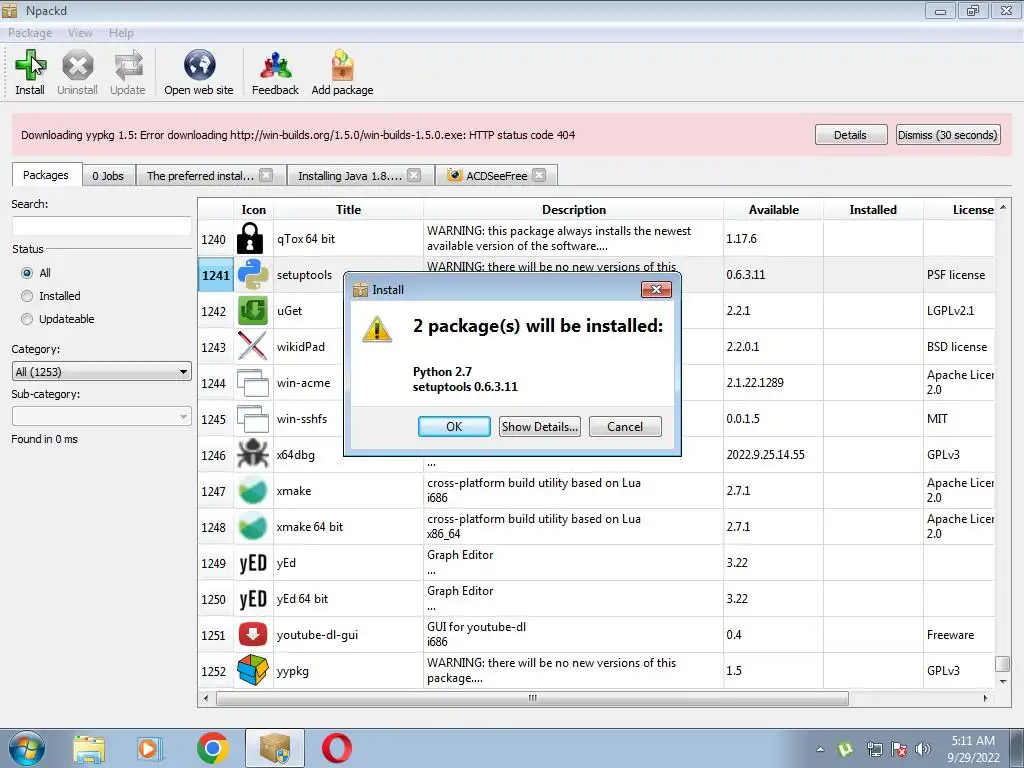Click the Windows Start orb
This screenshot has width=1024, height=768.
click(x=27, y=748)
